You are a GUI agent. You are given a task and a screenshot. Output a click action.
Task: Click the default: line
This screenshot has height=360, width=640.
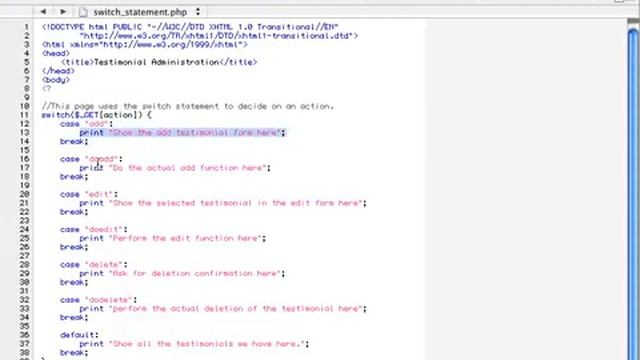pos(79,335)
